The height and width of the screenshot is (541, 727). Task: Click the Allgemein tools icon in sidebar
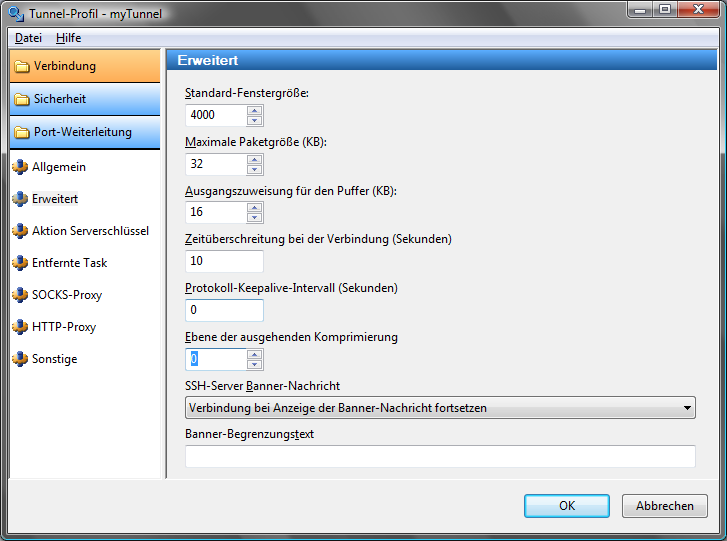(x=19, y=167)
